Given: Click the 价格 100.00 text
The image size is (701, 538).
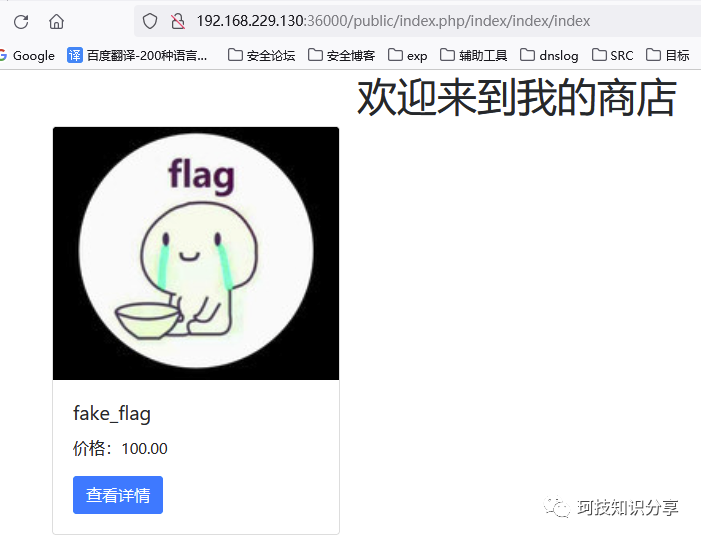Looking at the screenshot, I should tap(120, 448).
